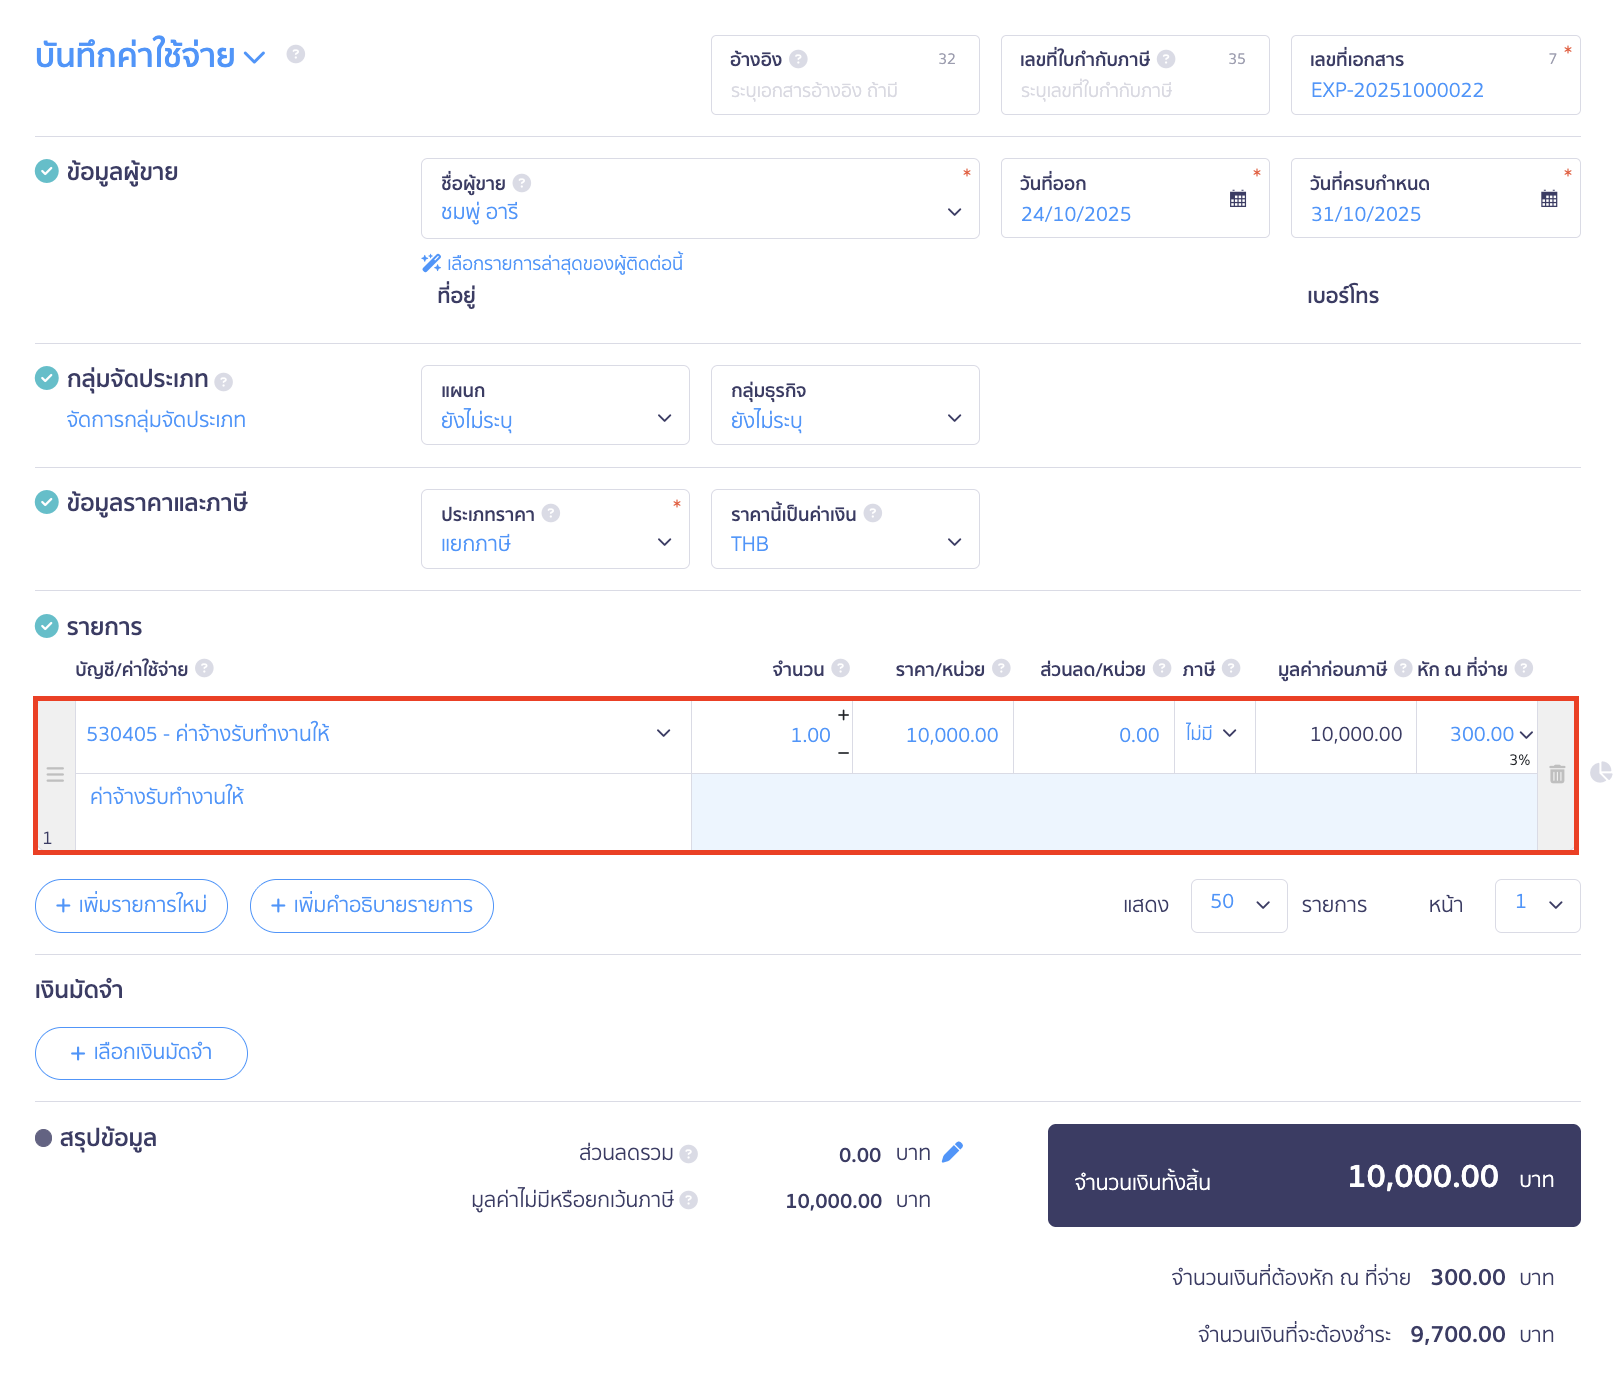Click the drag handle icon on row 1
1620x1392 pixels.
(x=55, y=774)
